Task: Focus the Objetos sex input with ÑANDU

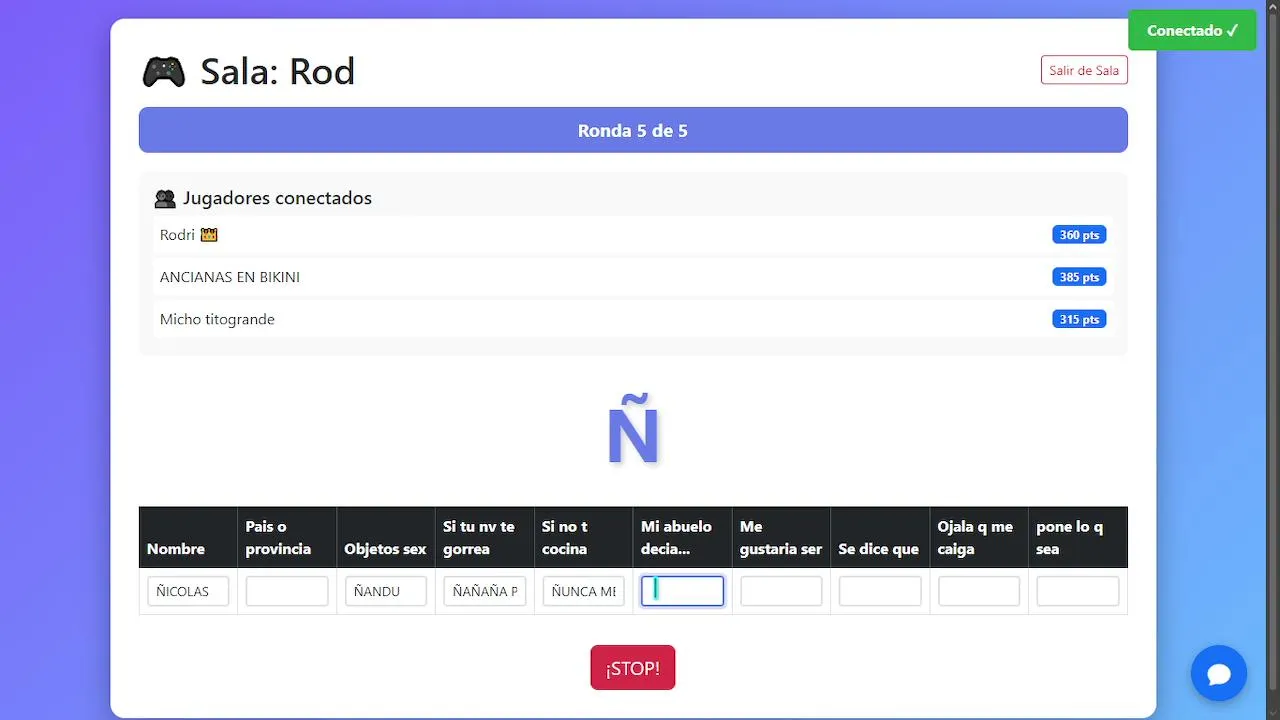Action: (x=386, y=591)
